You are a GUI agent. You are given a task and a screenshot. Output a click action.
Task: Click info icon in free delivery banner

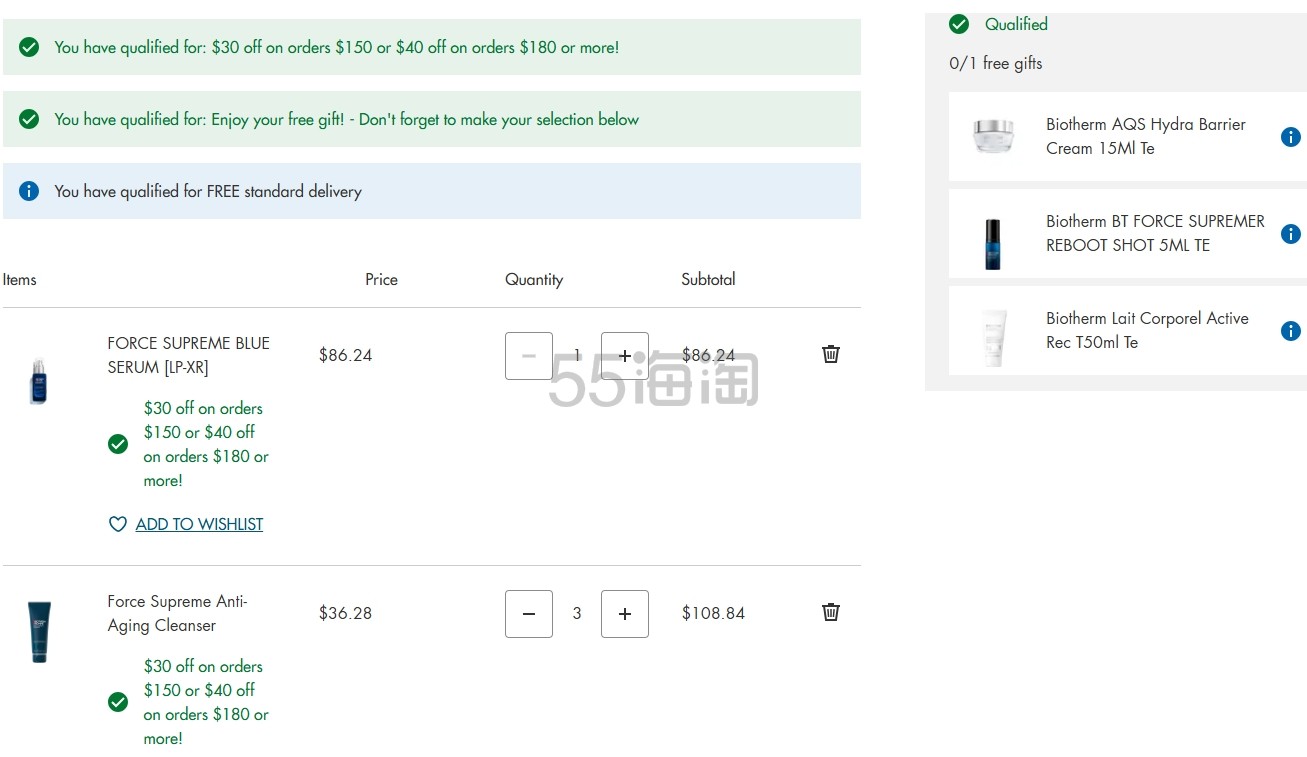click(x=29, y=191)
